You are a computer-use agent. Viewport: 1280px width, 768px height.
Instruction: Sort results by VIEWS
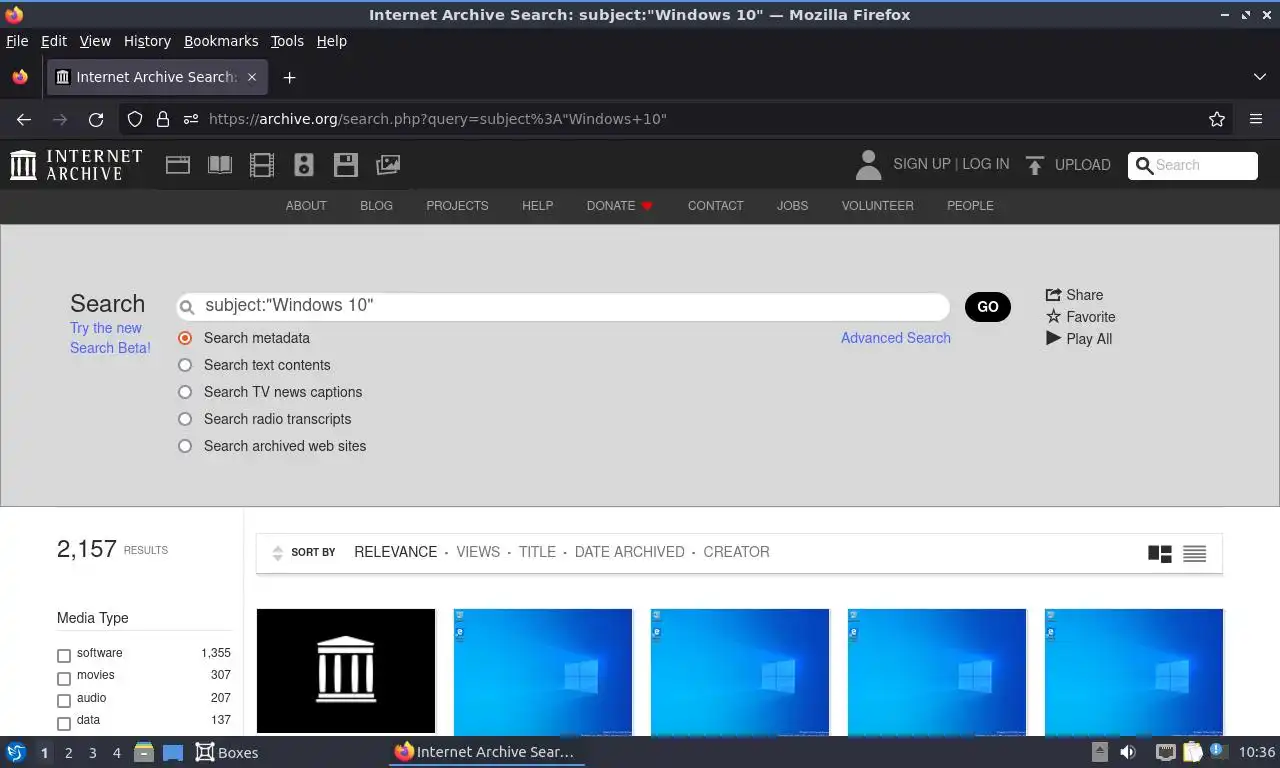click(x=478, y=552)
